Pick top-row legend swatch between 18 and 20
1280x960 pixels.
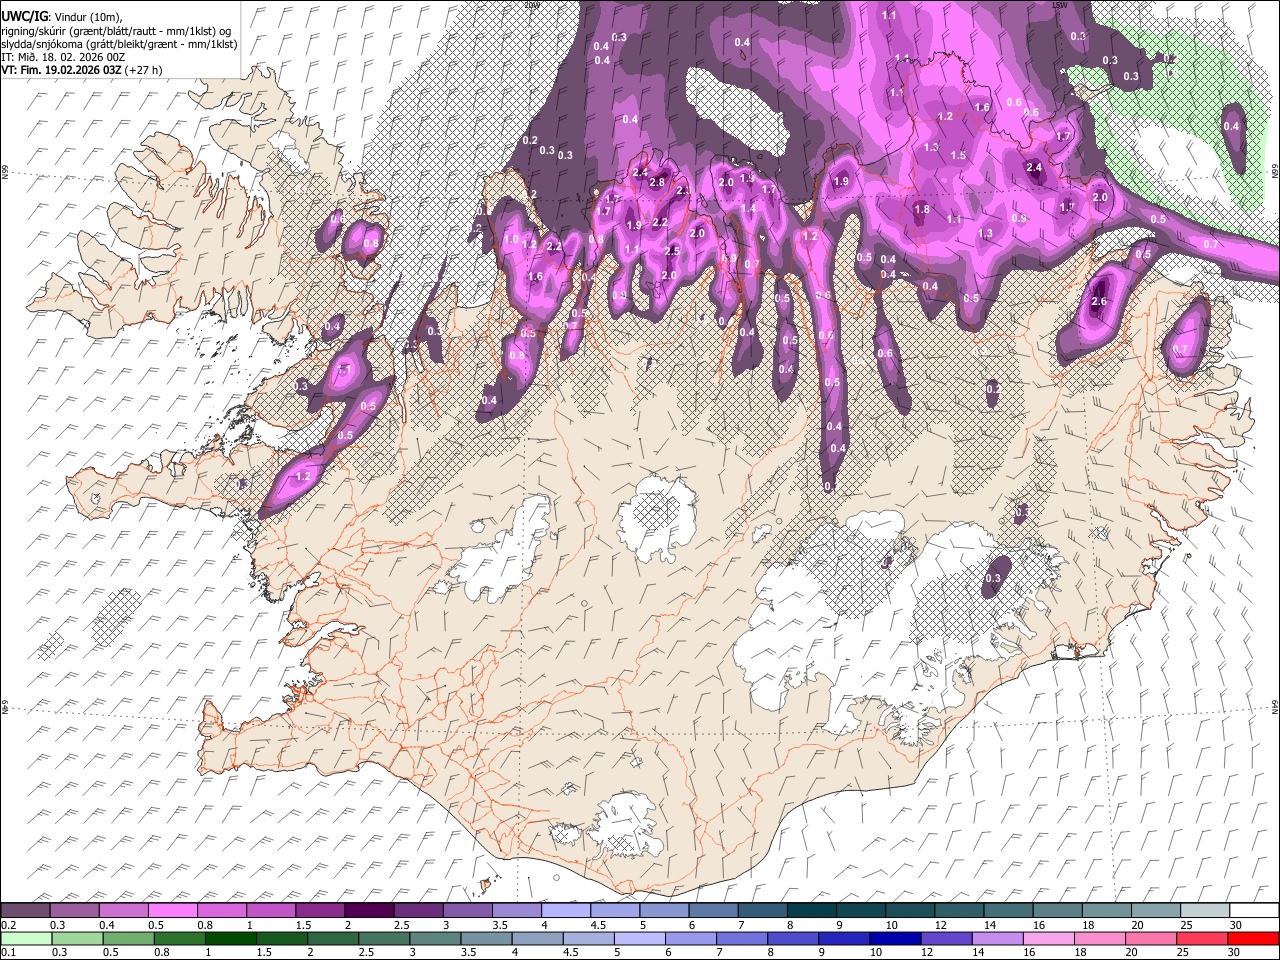(x=1107, y=911)
